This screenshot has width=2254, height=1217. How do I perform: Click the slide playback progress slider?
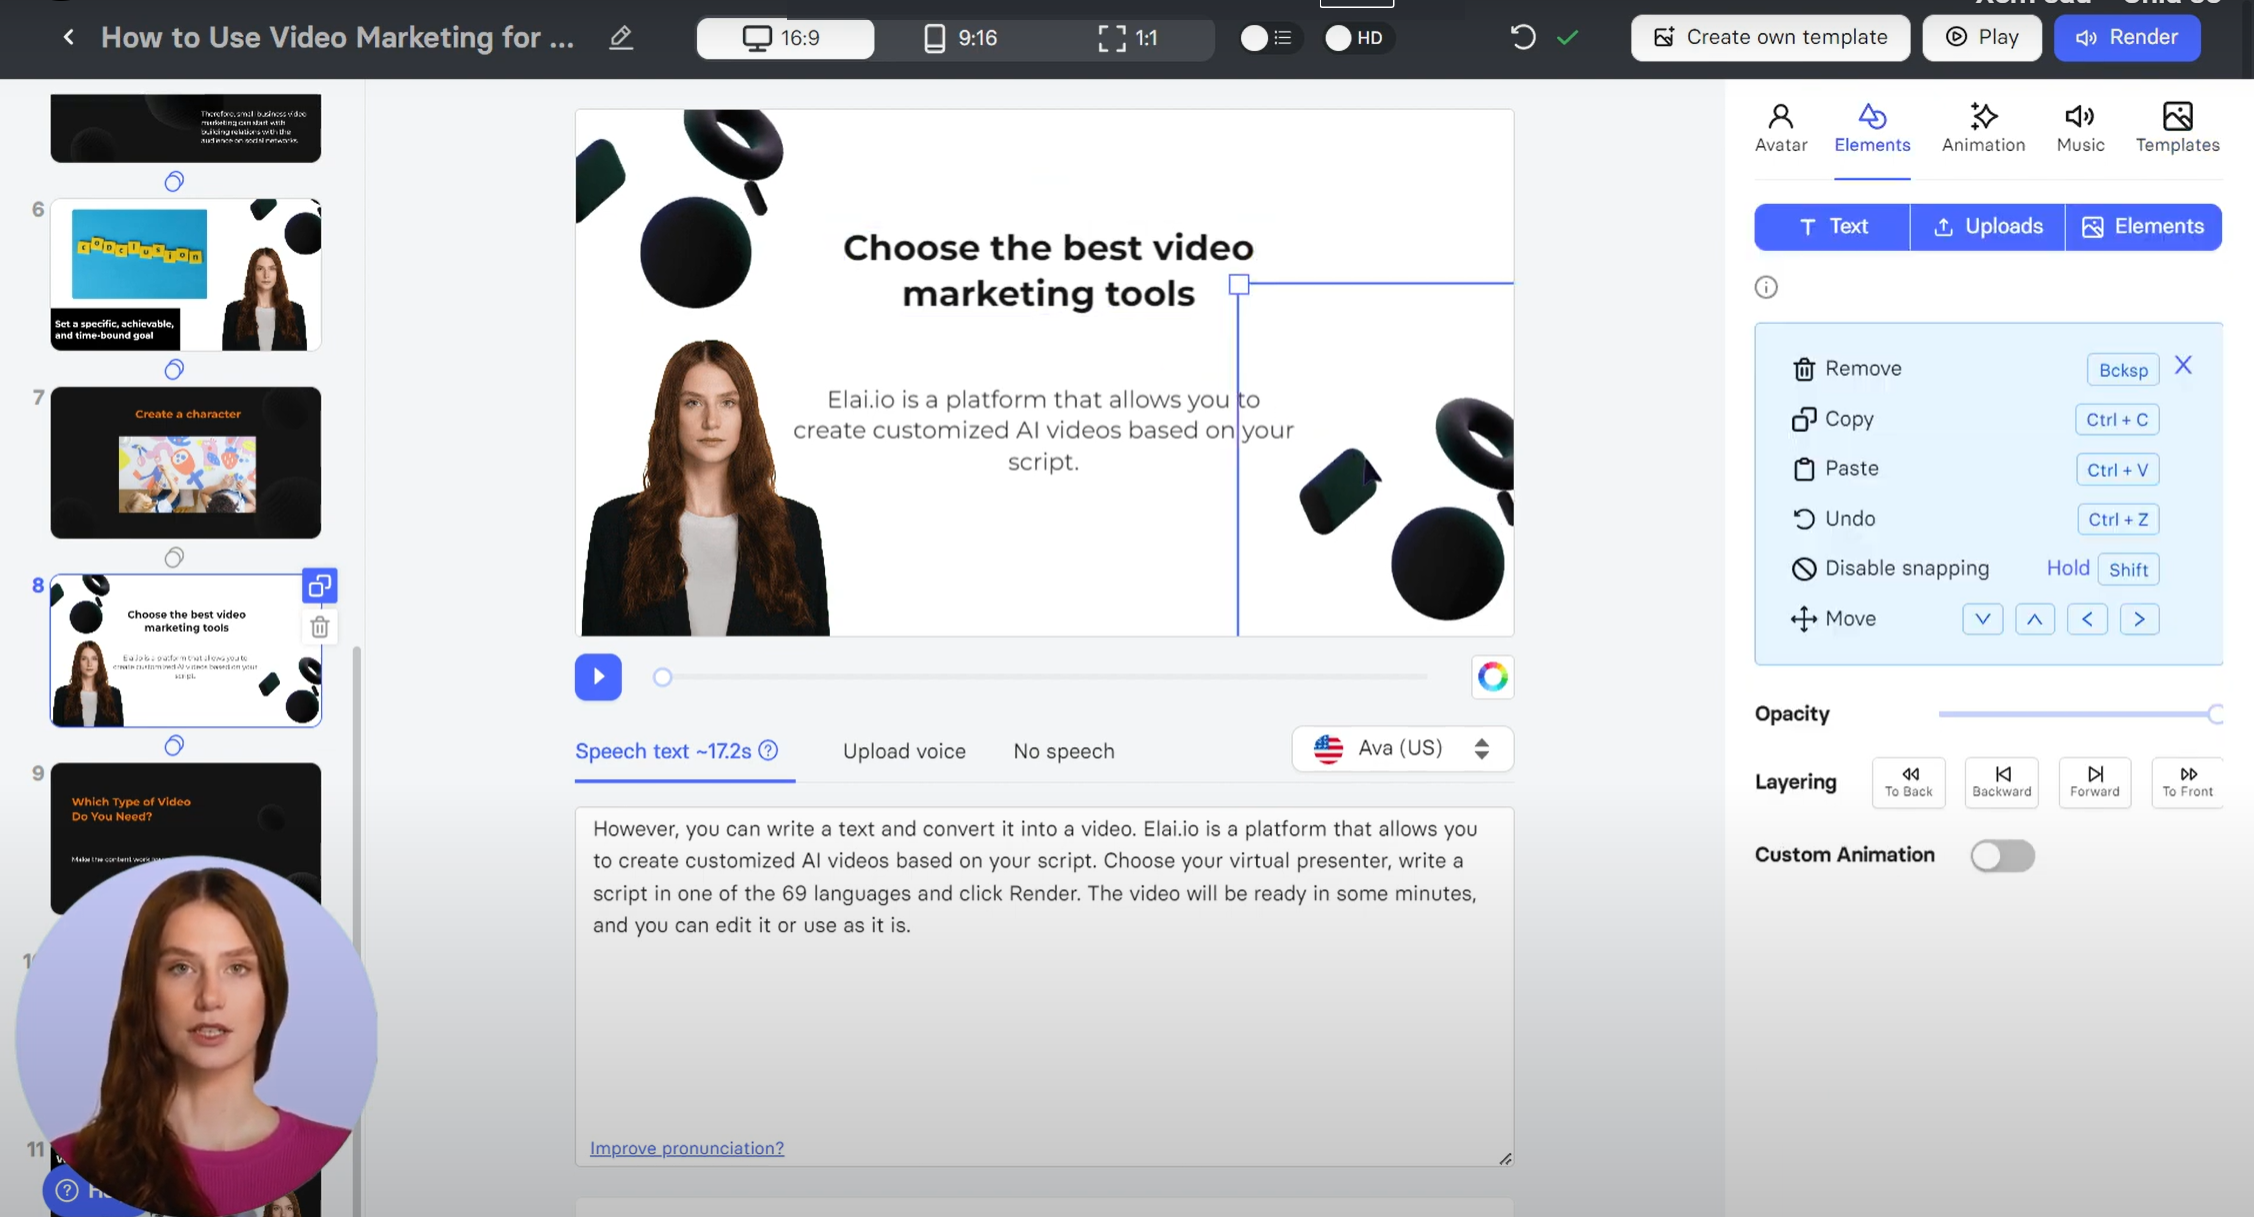click(x=1040, y=677)
